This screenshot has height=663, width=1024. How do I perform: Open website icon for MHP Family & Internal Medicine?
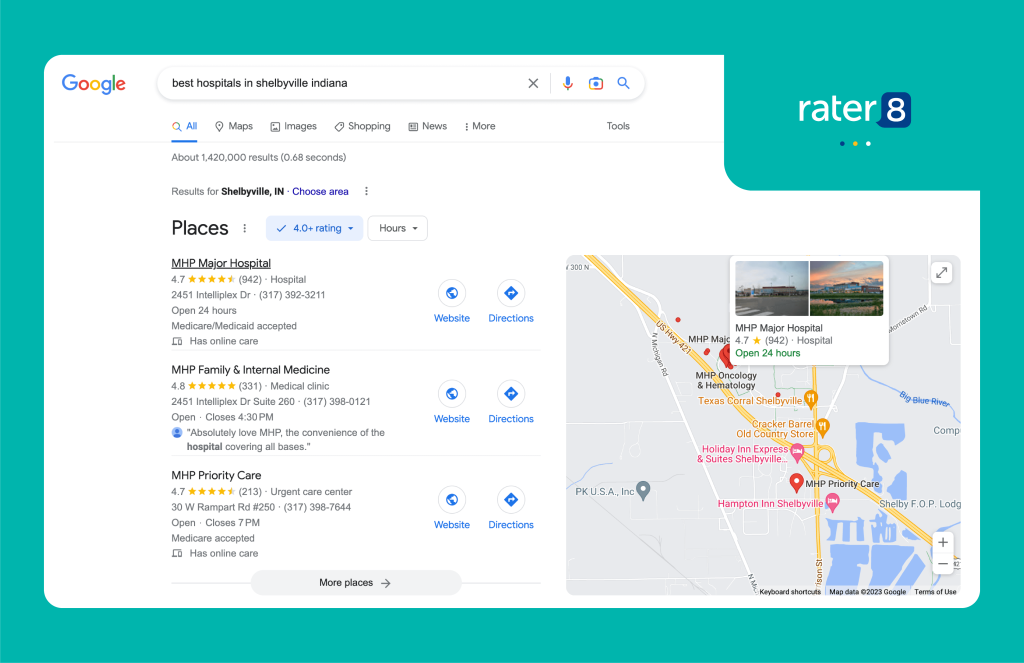(x=452, y=394)
